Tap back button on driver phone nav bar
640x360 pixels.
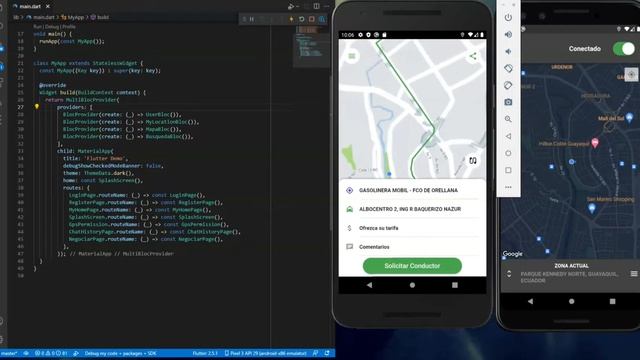click(x=530, y=301)
